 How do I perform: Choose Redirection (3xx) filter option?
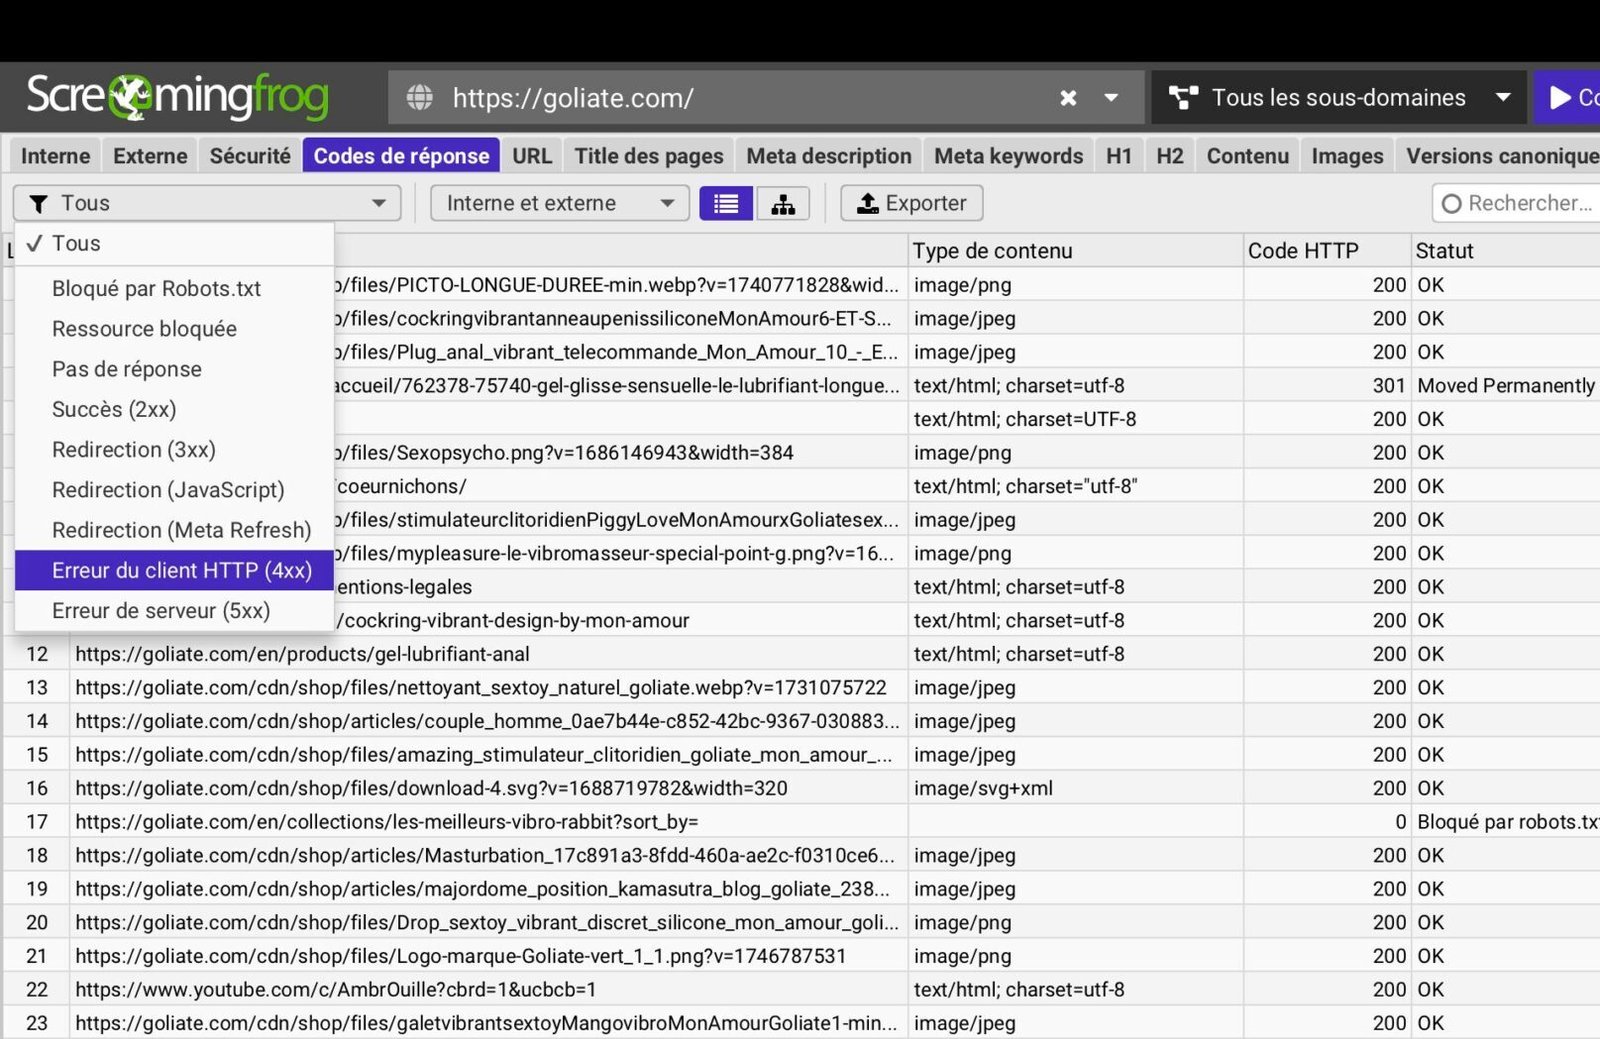tap(133, 450)
